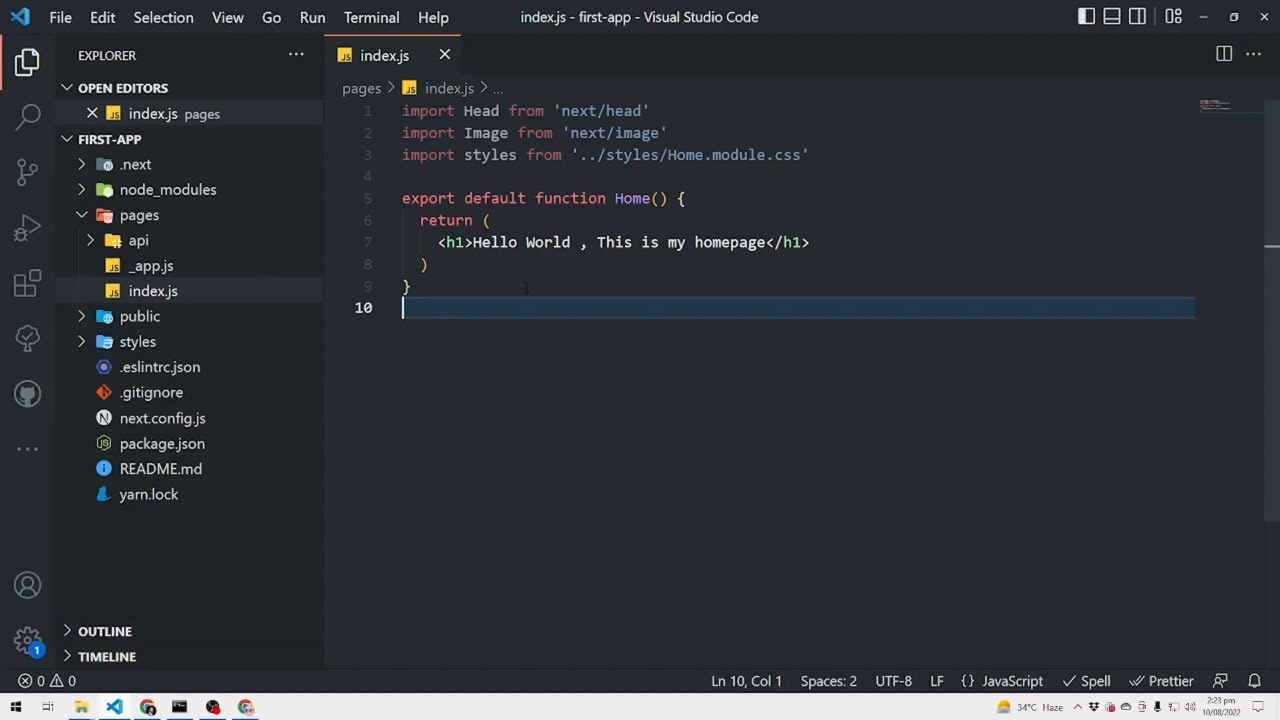Open the Manage gear icon
This screenshot has width=1280, height=720.
[x=27, y=640]
